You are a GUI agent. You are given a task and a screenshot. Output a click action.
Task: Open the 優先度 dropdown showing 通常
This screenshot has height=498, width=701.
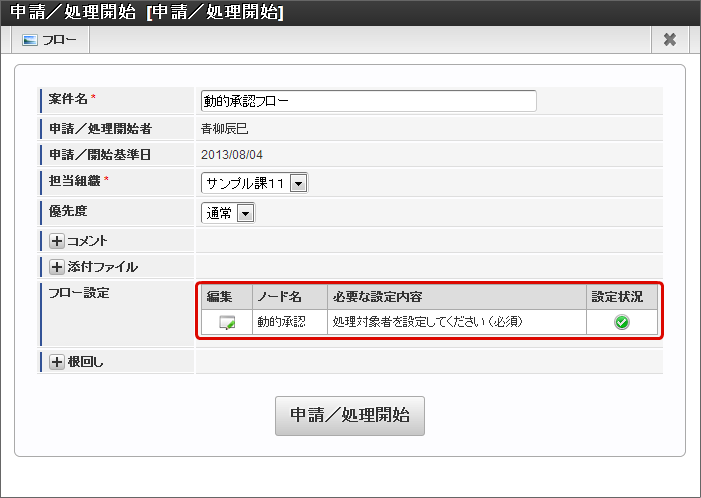pyautogui.click(x=228, y=213)
